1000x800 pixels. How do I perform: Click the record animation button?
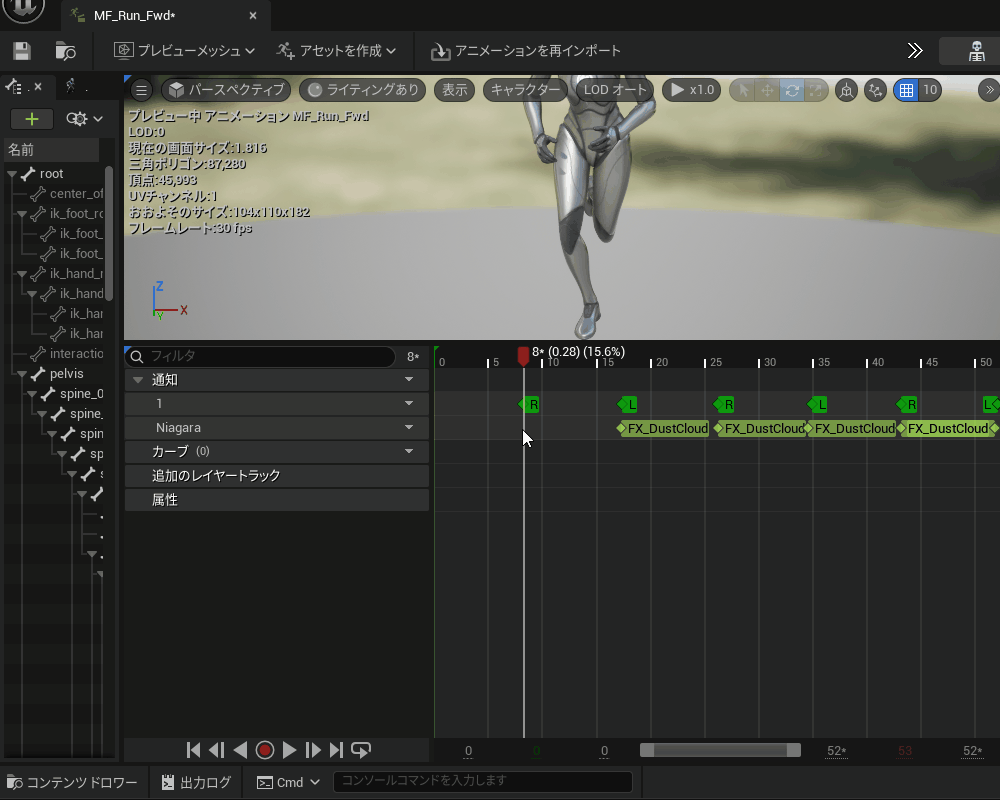pos(265,750)
